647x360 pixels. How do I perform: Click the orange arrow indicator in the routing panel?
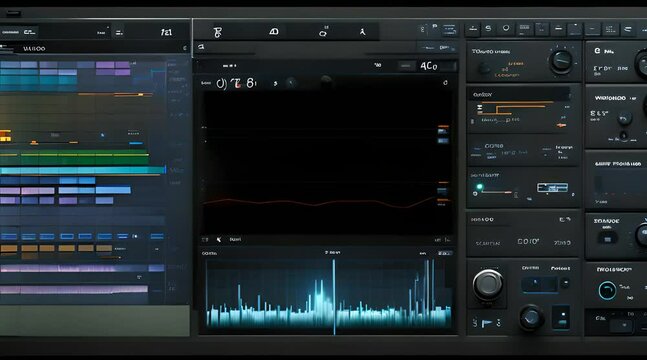click(x=561, y=125)
